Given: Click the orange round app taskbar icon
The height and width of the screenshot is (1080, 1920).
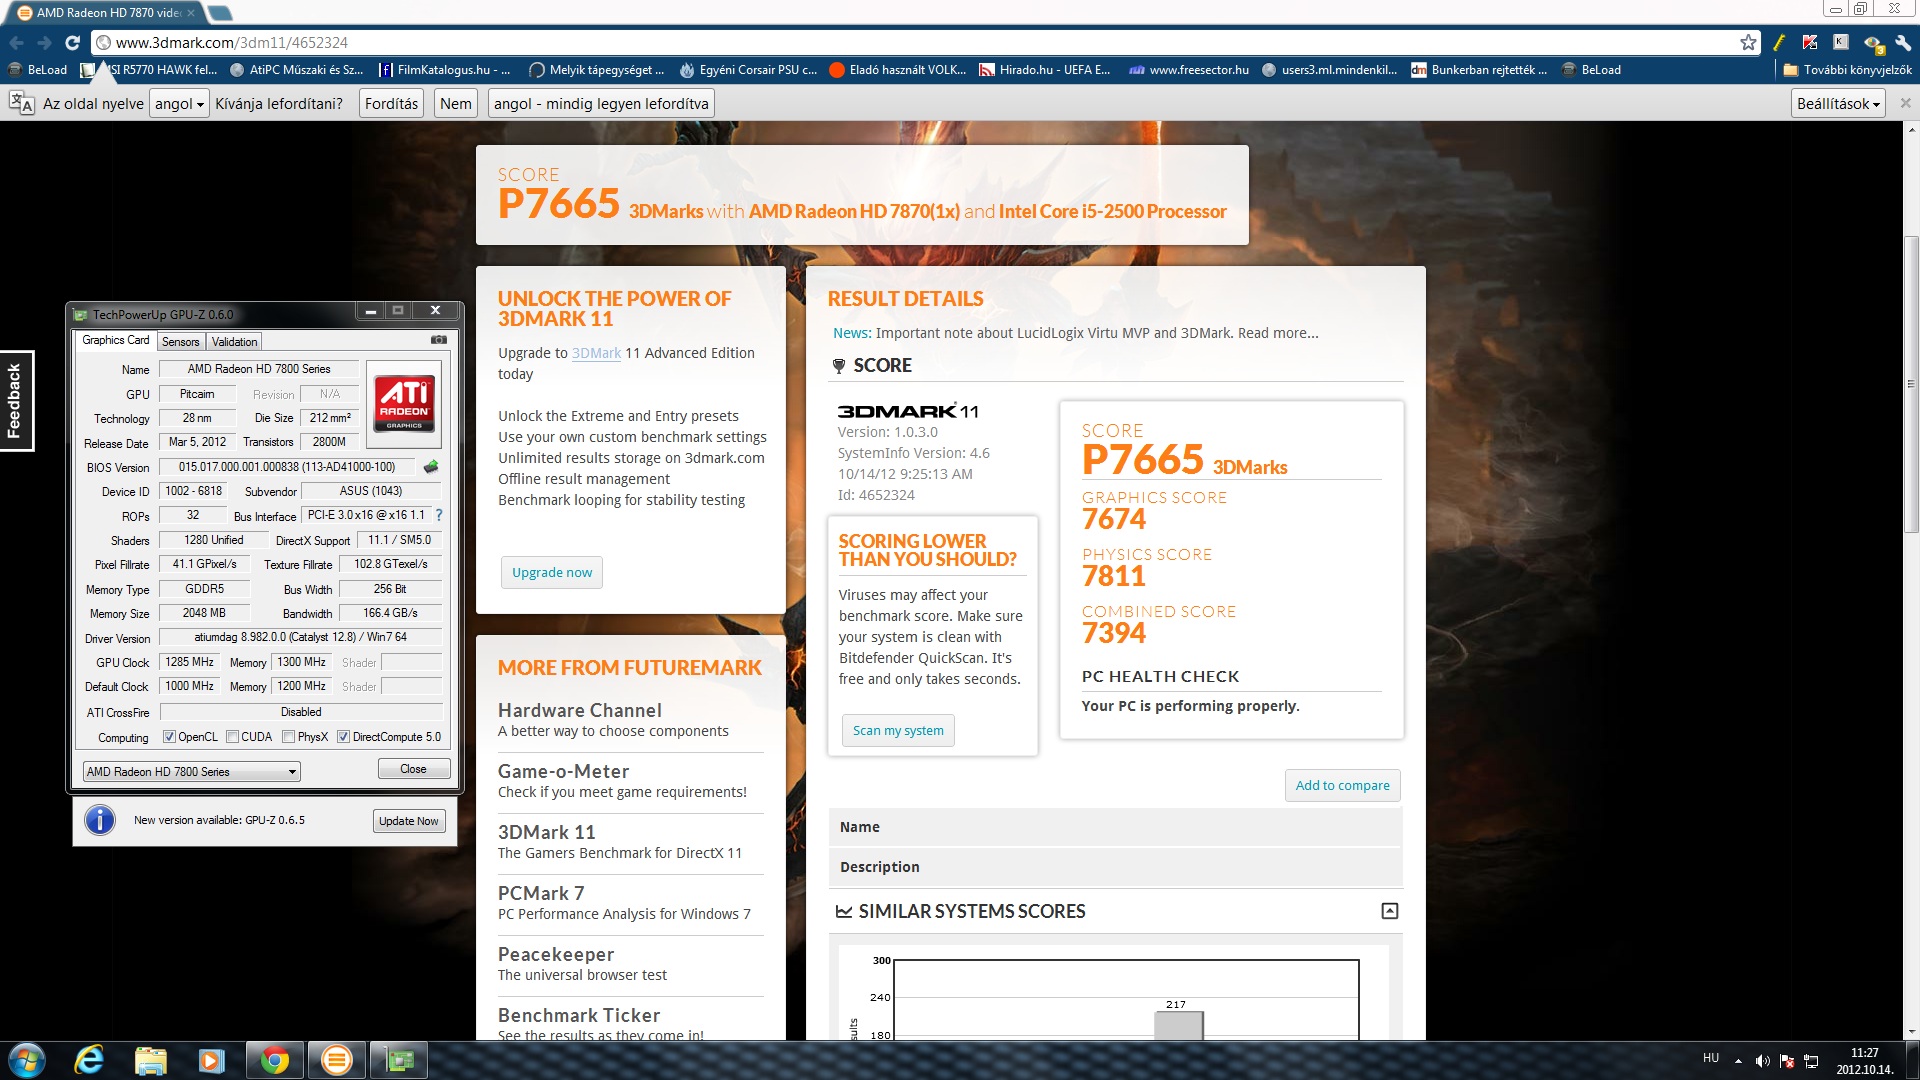Looking at the screenshot, I should (337, 1060).
